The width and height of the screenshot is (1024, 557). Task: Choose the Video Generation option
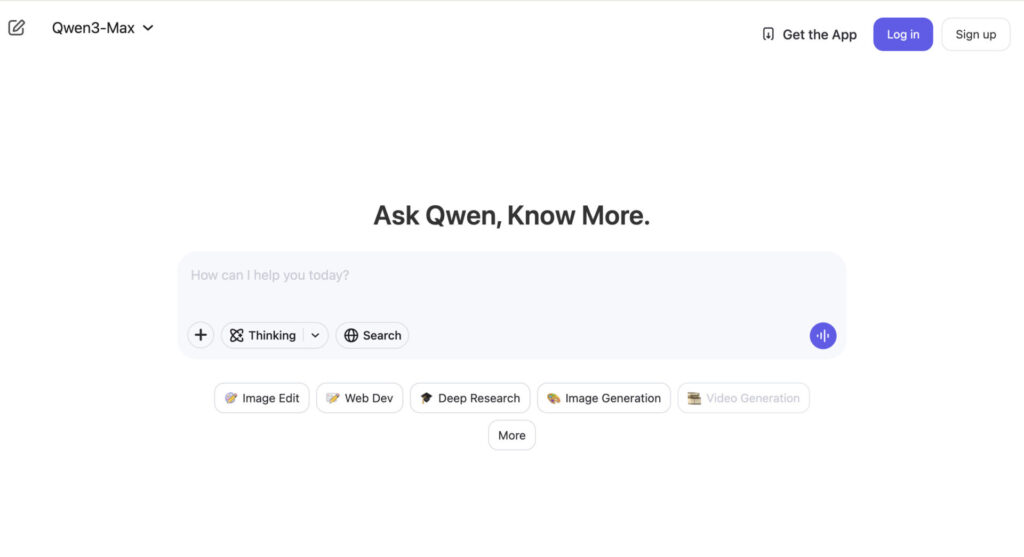(x=743, y=398)
